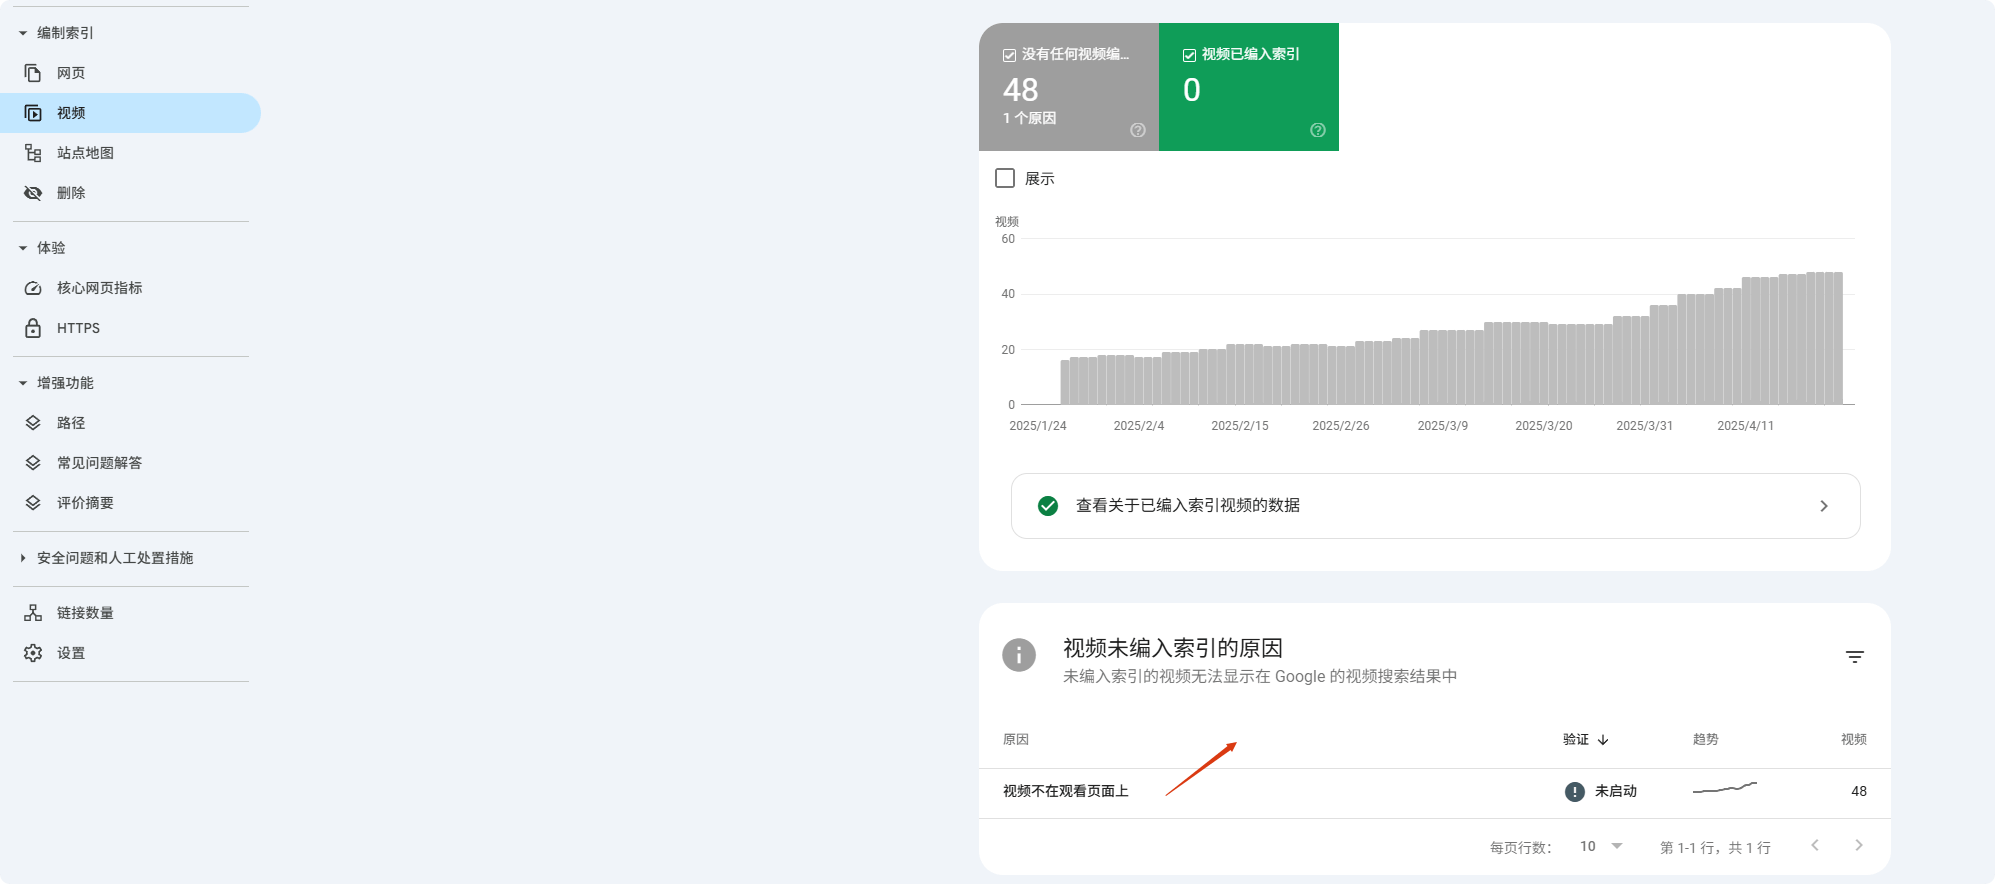Image resolution: width=1995 pixels, height=884 pixels.
Task: Click help icon on the green indexed card
Action: (1318, 130)
